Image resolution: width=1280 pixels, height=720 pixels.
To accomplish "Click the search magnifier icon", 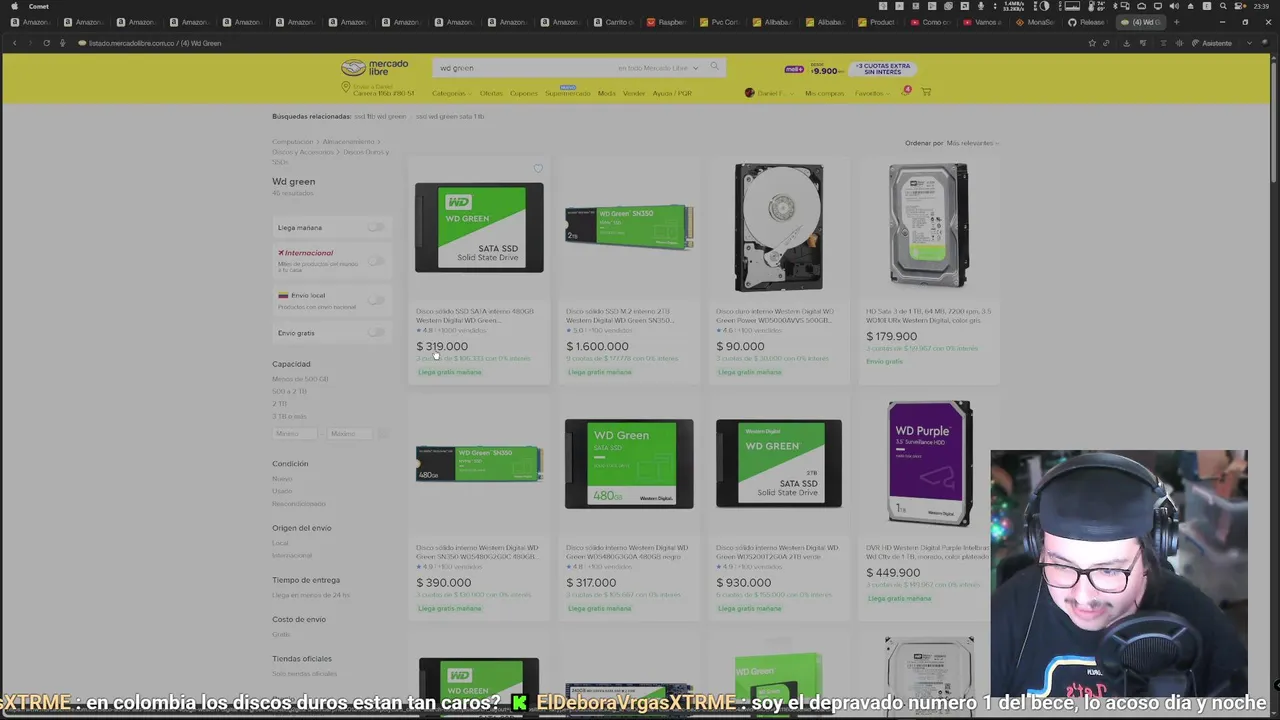I will 714,67.
